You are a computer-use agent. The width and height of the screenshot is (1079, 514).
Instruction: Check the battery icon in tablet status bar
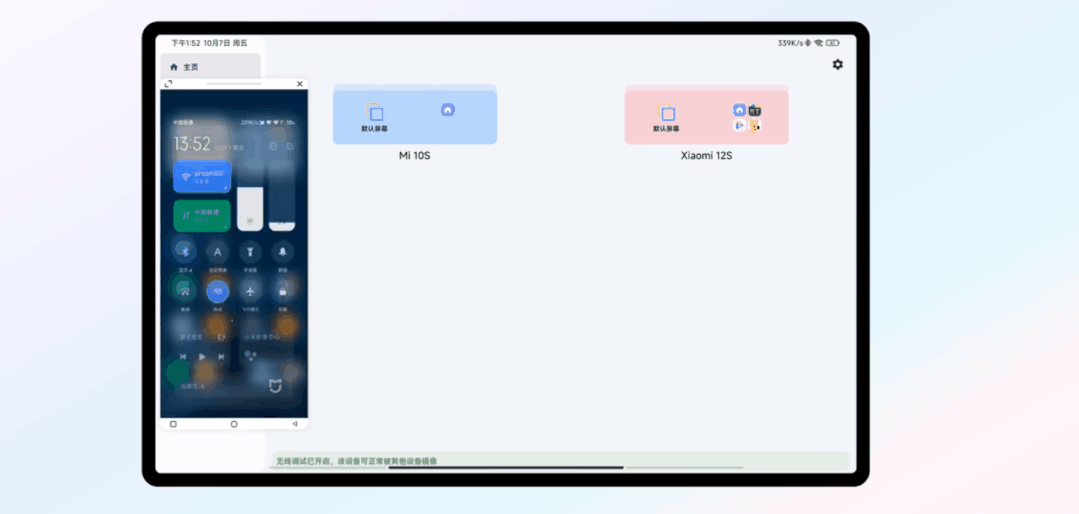(x=833, y=43)
